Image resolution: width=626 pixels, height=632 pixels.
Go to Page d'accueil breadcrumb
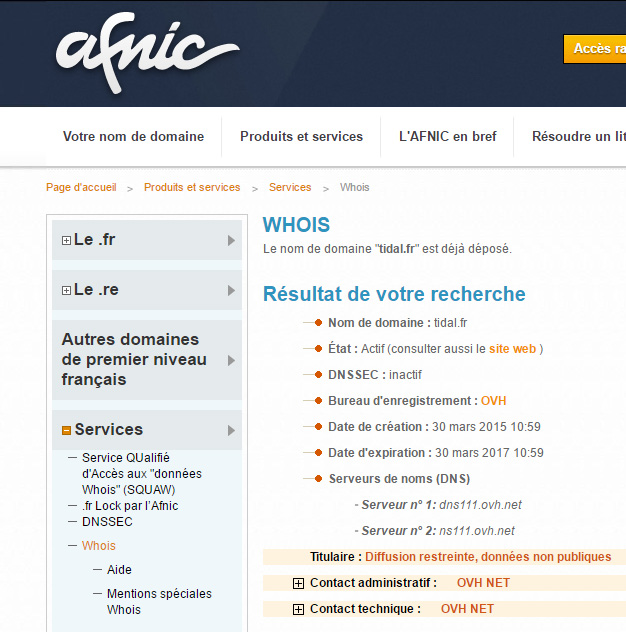click(81, 187)
